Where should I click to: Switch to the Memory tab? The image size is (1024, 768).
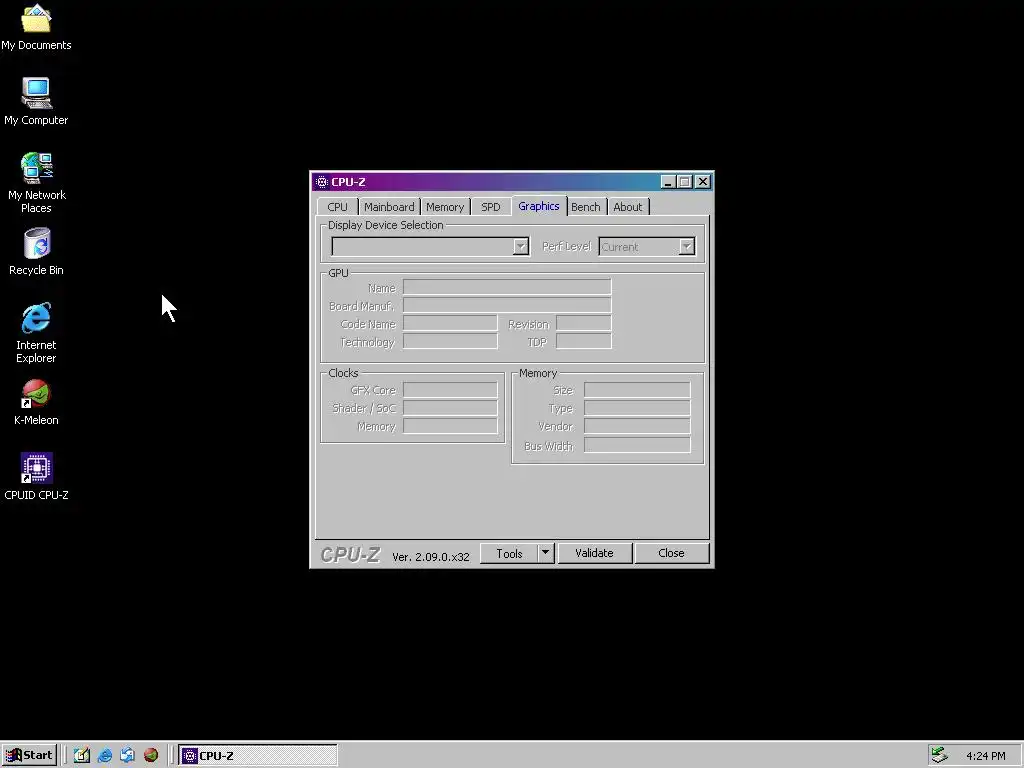pos(445,206)
